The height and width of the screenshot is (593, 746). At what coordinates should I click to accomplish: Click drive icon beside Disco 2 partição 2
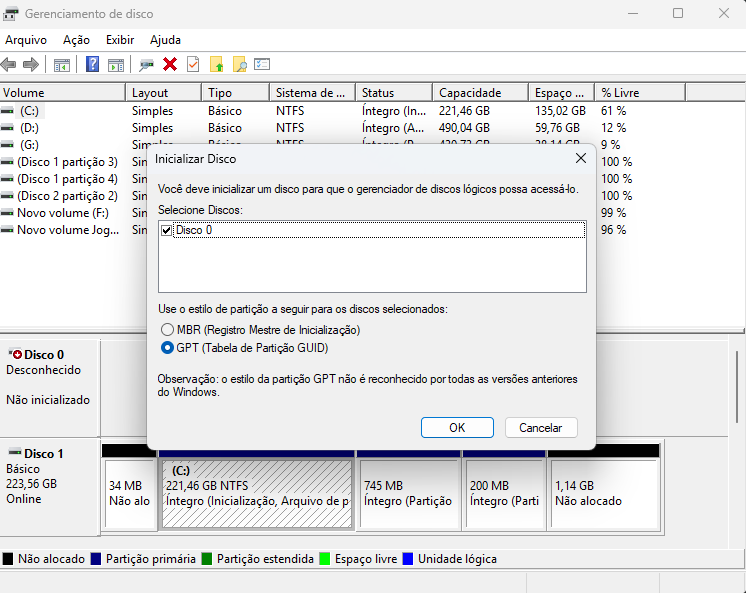[7, 196]
